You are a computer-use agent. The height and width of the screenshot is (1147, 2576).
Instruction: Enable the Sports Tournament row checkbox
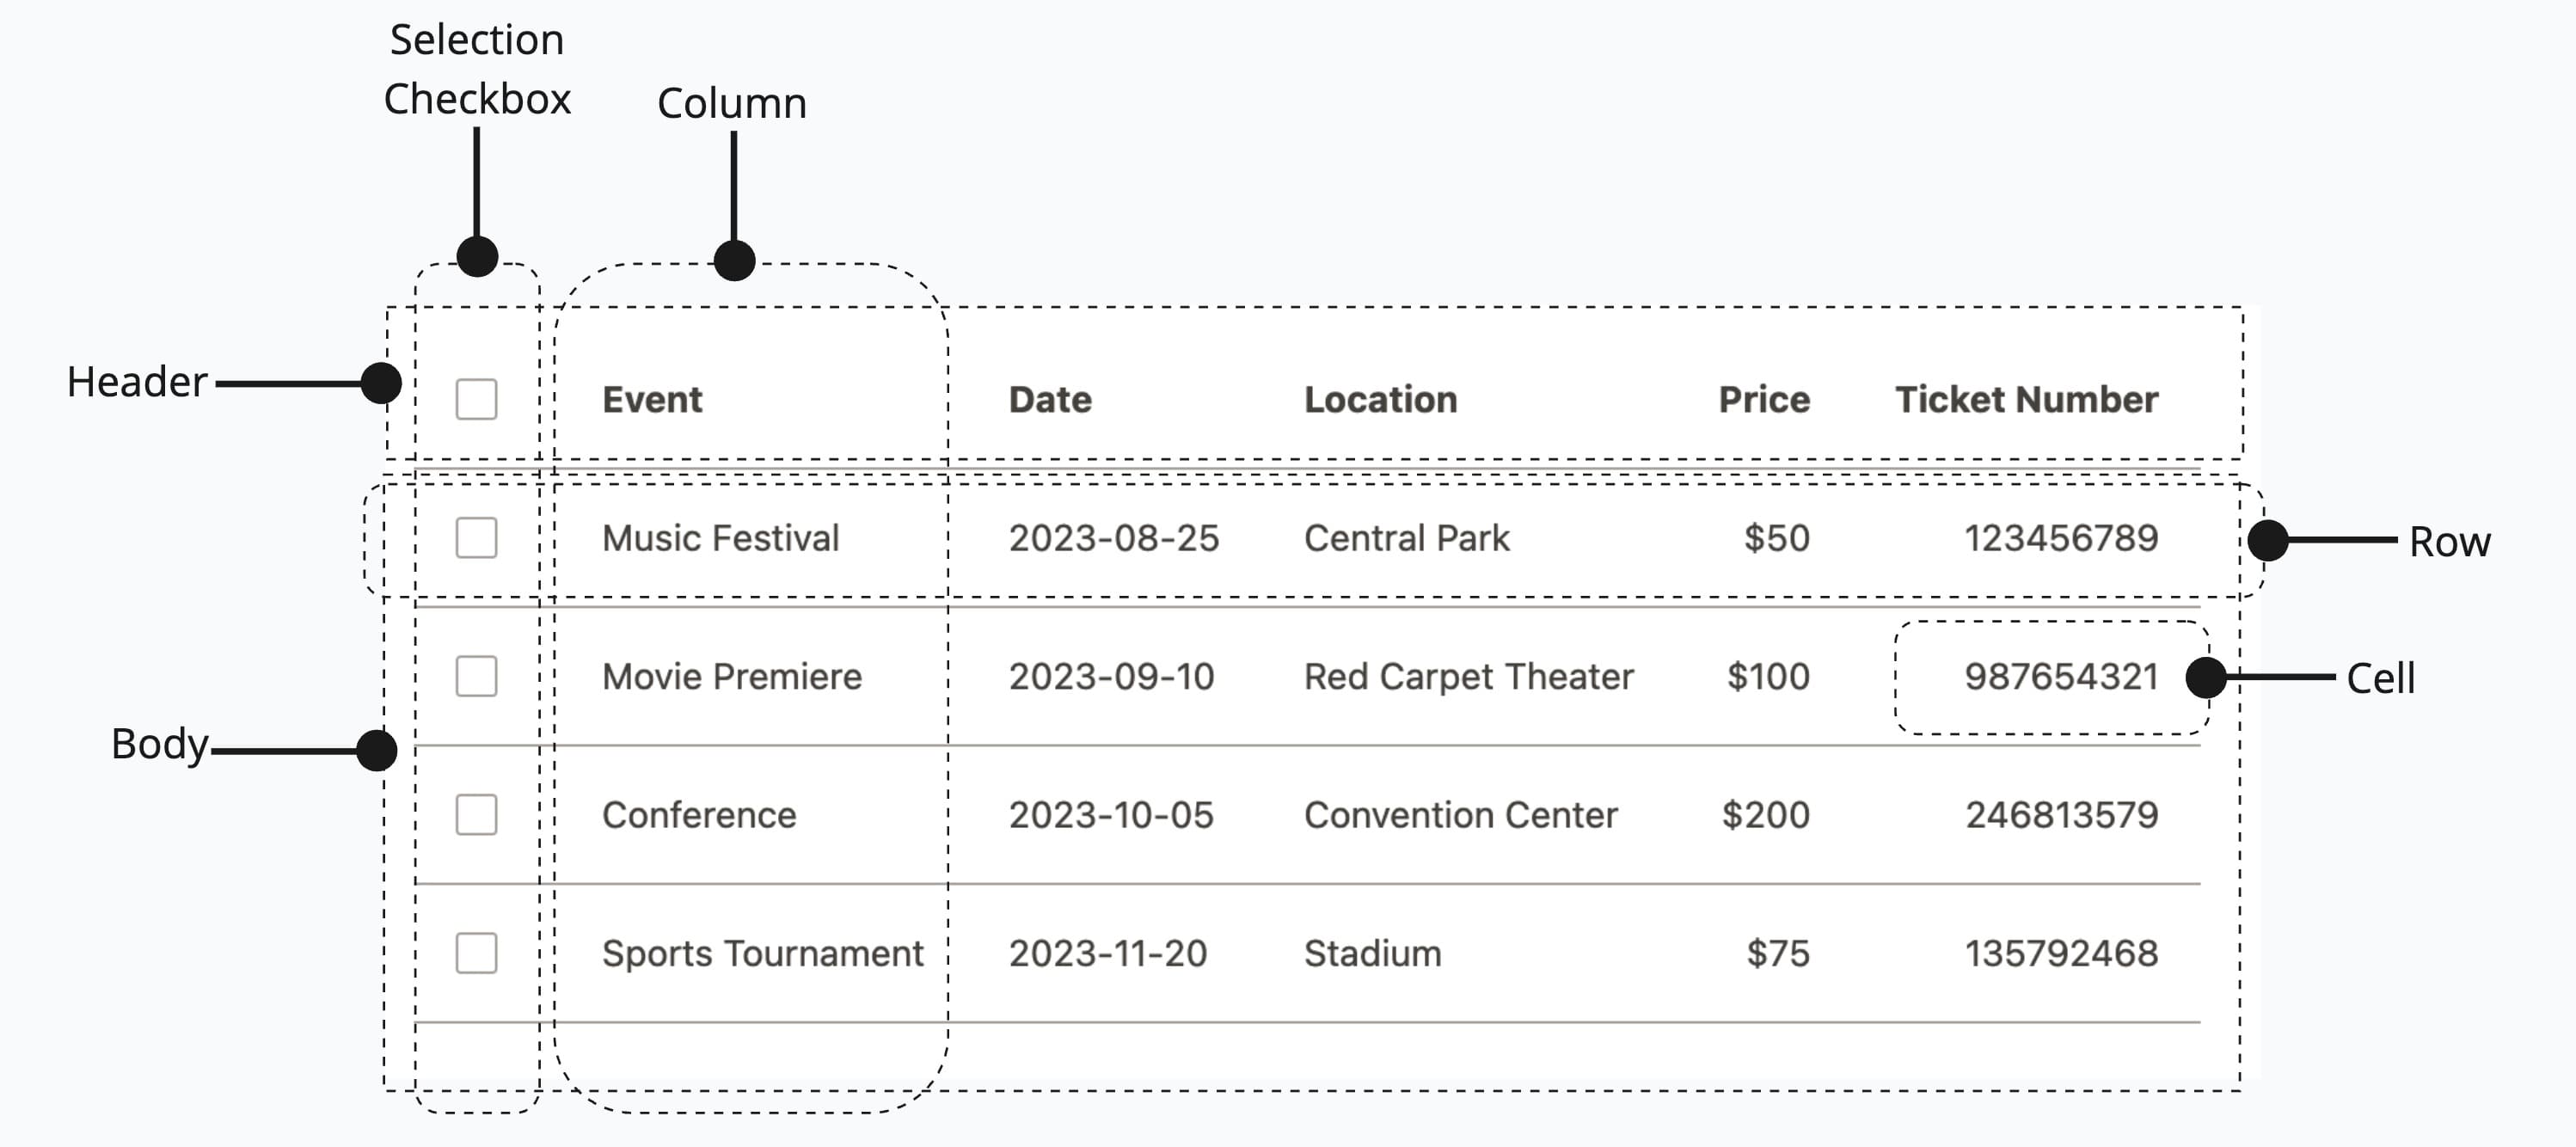476,953
